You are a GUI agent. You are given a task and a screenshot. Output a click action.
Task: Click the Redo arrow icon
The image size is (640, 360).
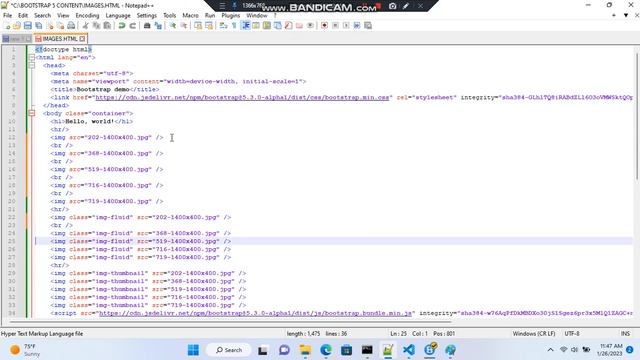coord(132,26)
